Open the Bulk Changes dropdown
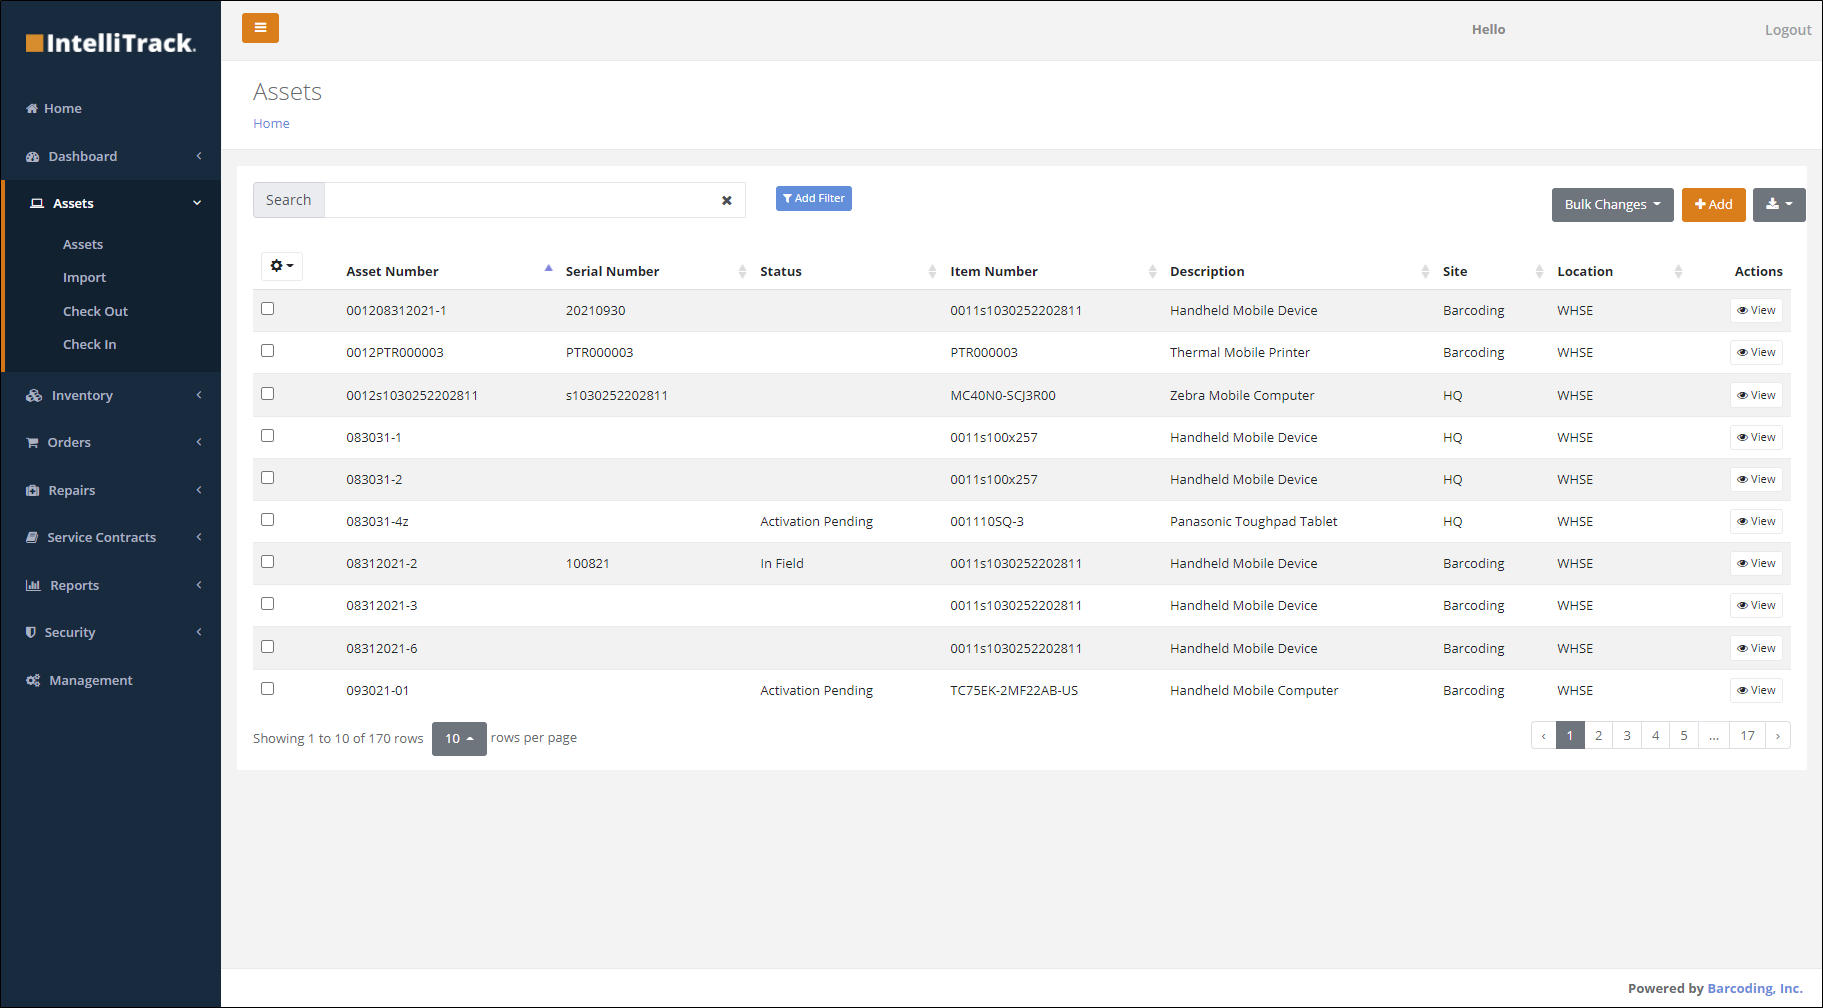1823x1008 pixels. pos(1612,205)
